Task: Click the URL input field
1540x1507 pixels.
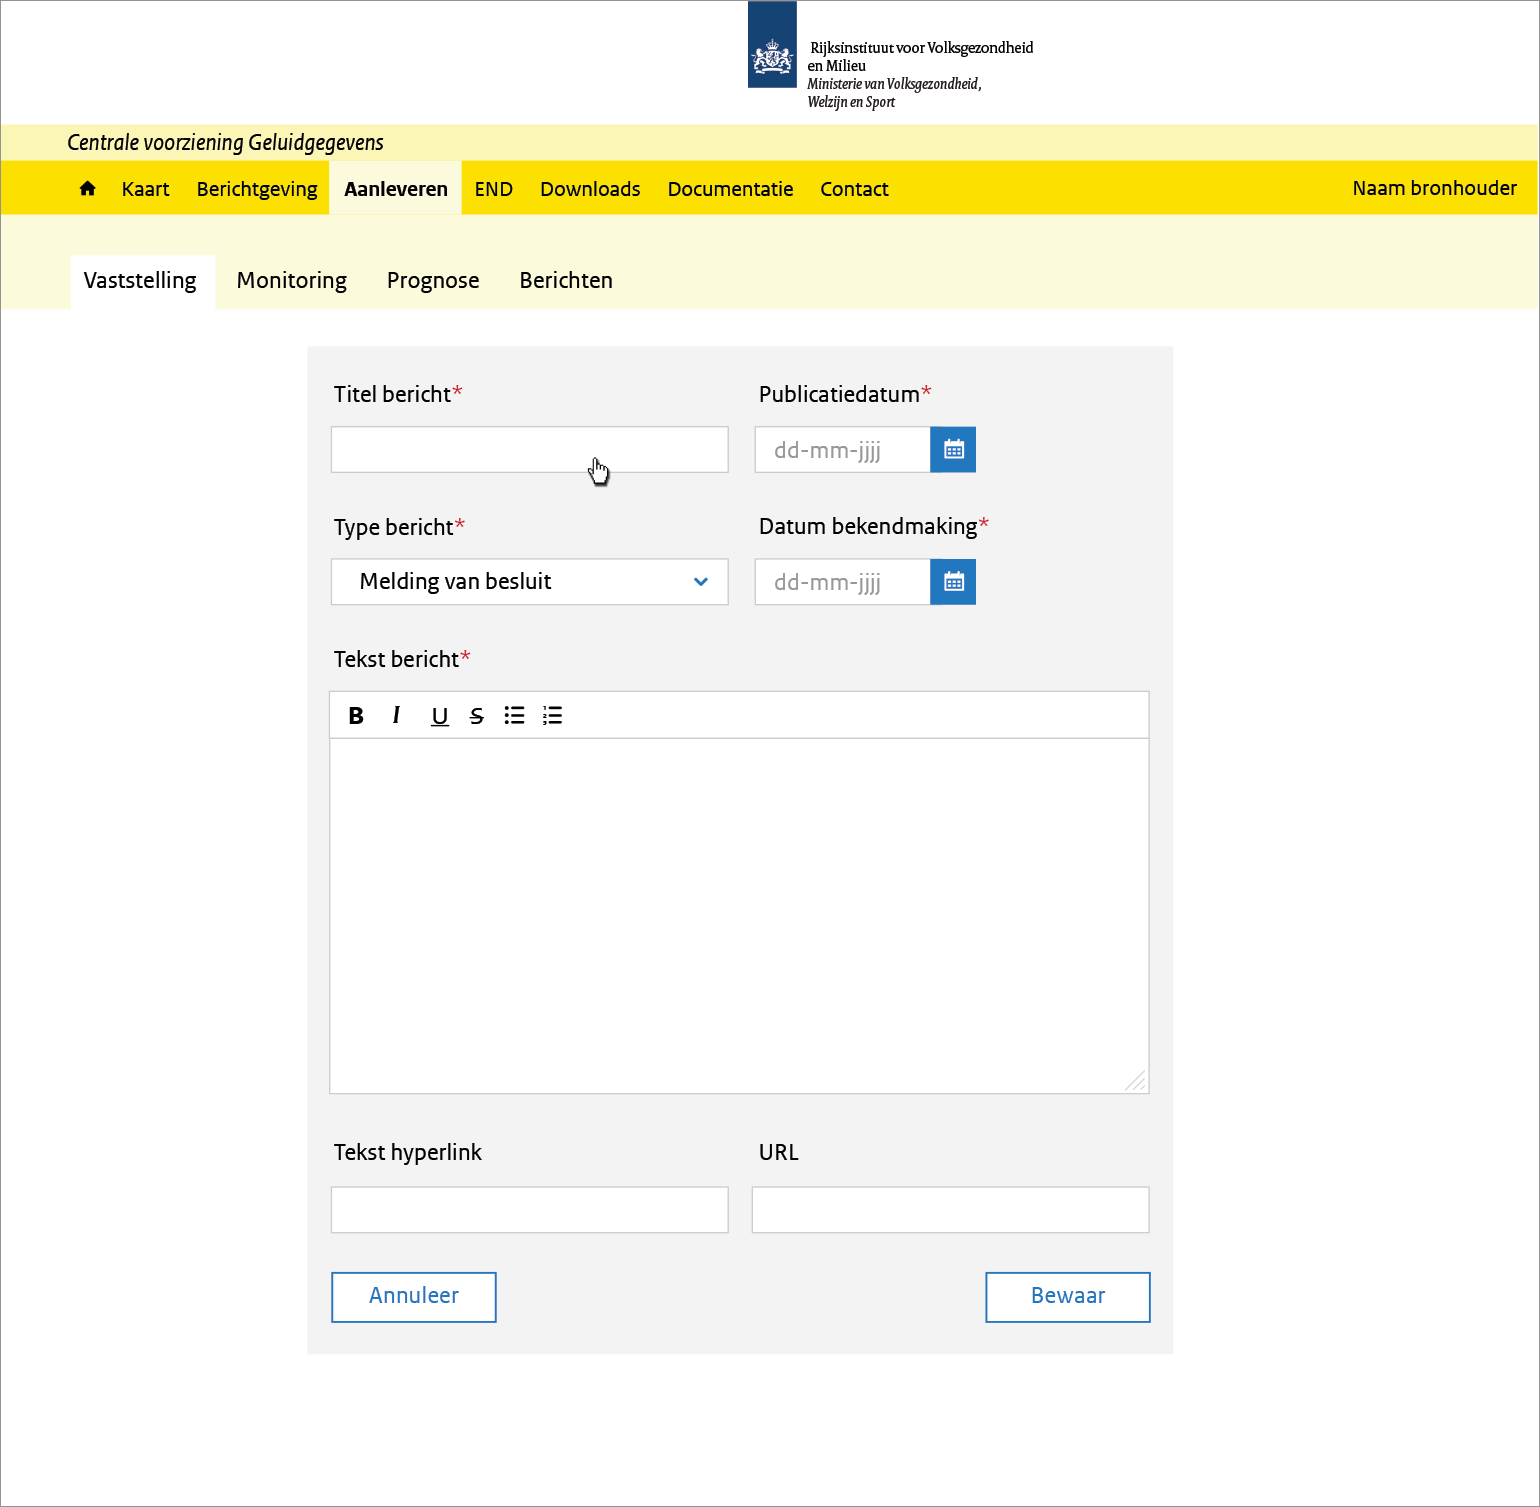Action: coord(950,1210)
